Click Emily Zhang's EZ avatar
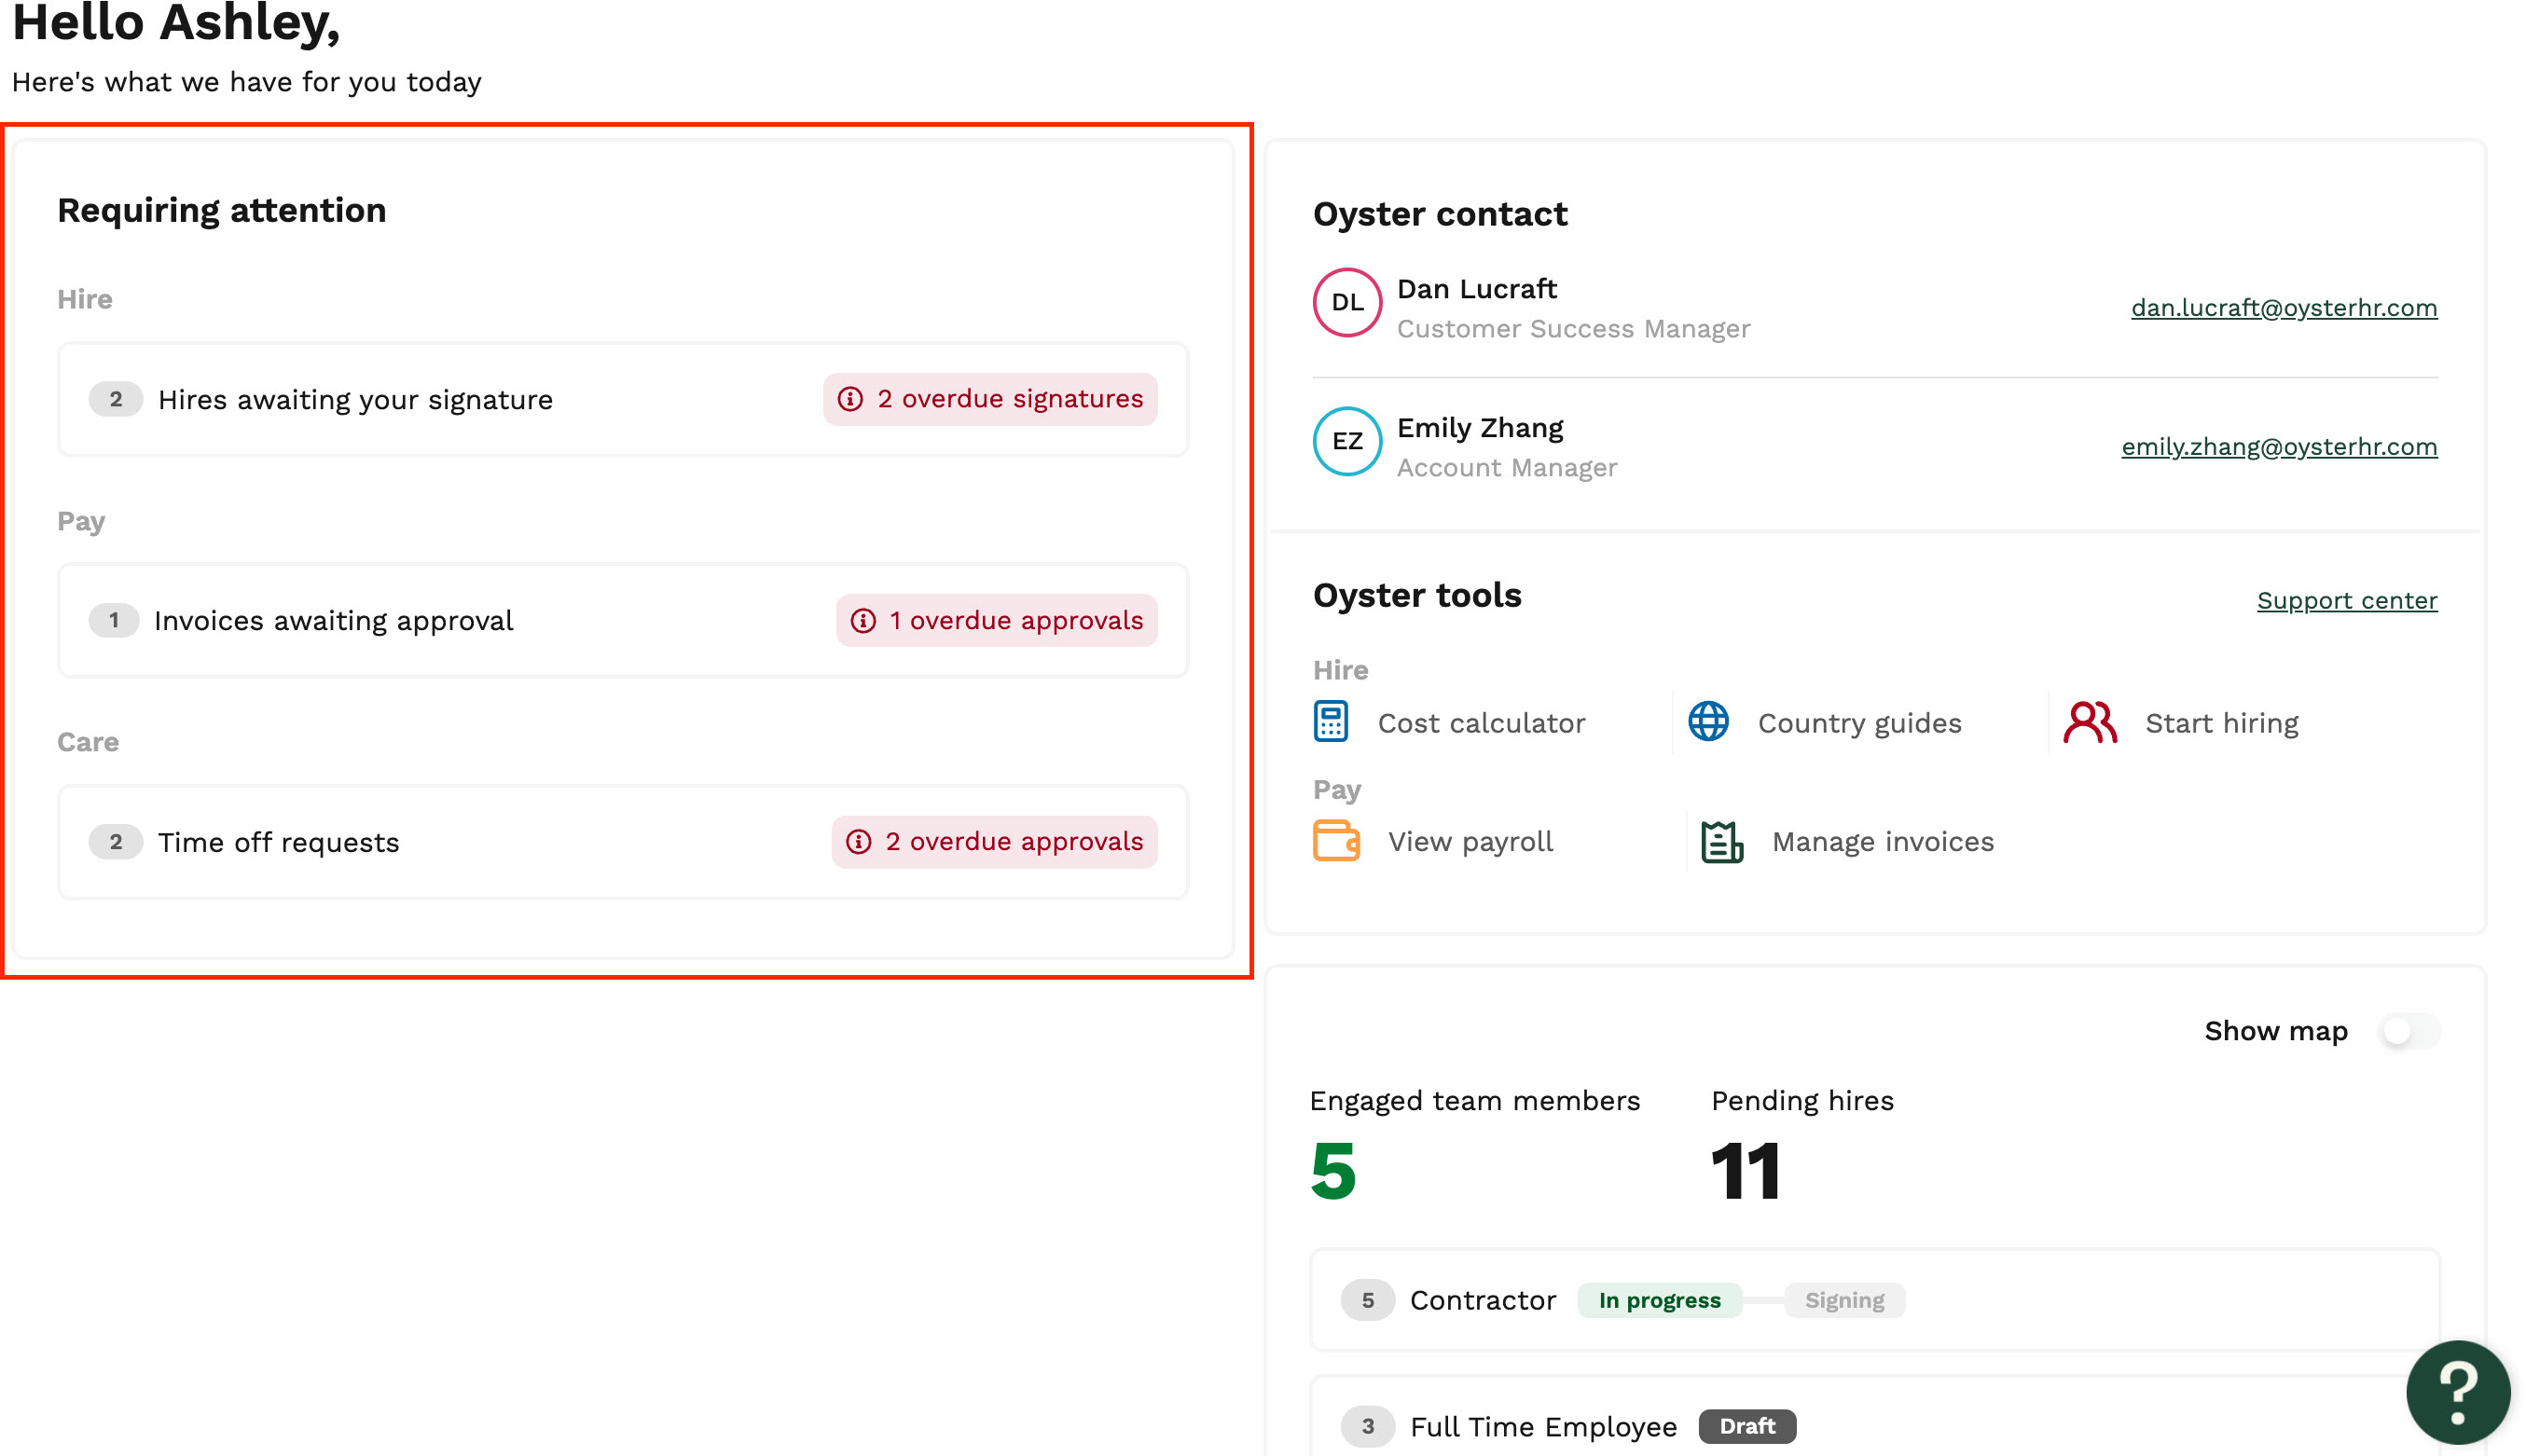Screen dimensions: 2526x1456 (1347, 441)
